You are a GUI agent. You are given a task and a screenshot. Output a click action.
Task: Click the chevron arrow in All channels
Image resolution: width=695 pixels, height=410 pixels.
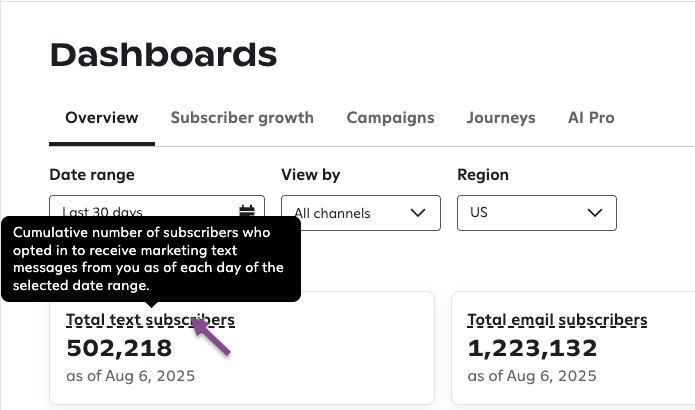coord(418,213)
